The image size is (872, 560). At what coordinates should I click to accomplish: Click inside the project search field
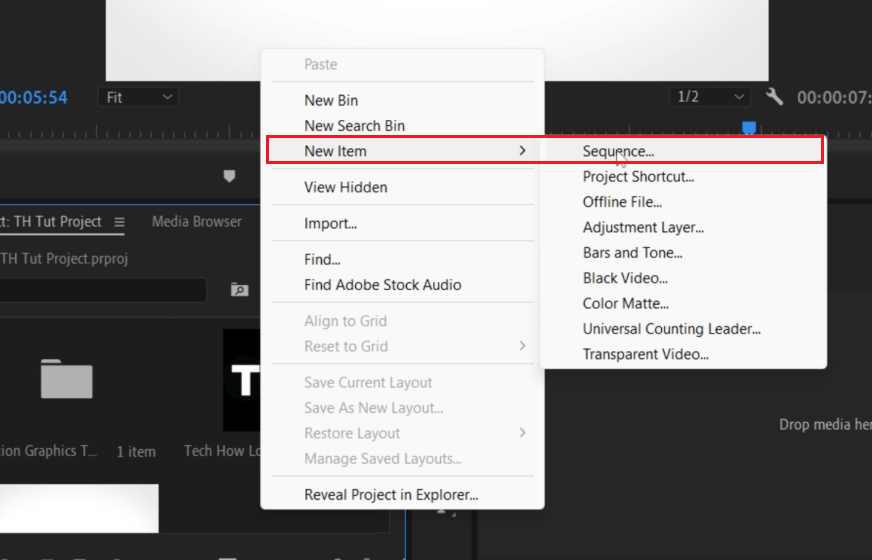point(100,290)
